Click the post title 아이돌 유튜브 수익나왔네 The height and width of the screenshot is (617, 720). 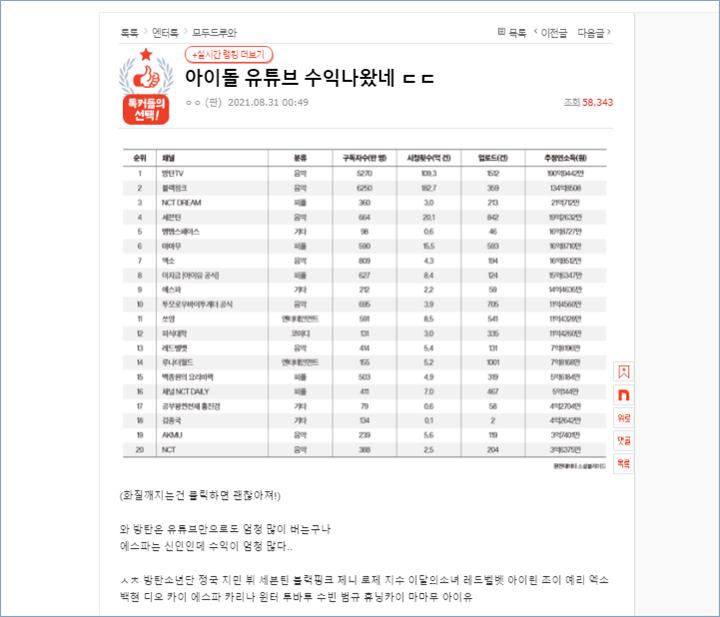click(x=309, y=78)
